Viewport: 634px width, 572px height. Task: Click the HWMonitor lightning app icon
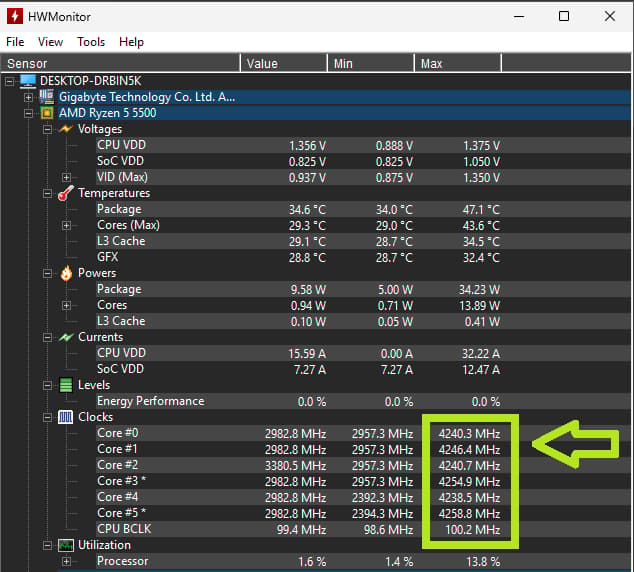[15, 17]
